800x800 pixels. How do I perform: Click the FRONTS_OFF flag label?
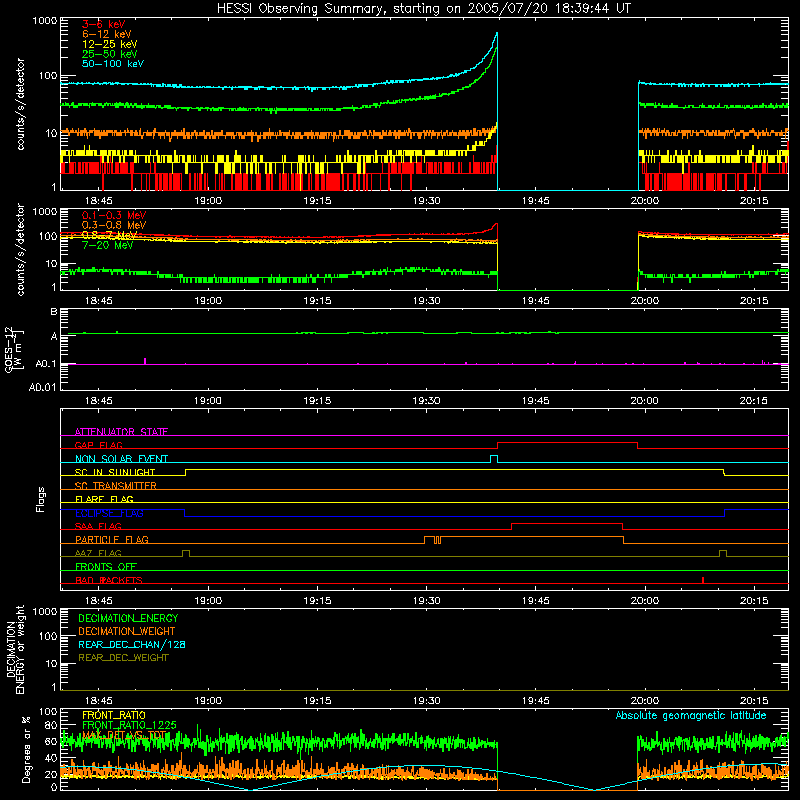click(x=106, y=566)
